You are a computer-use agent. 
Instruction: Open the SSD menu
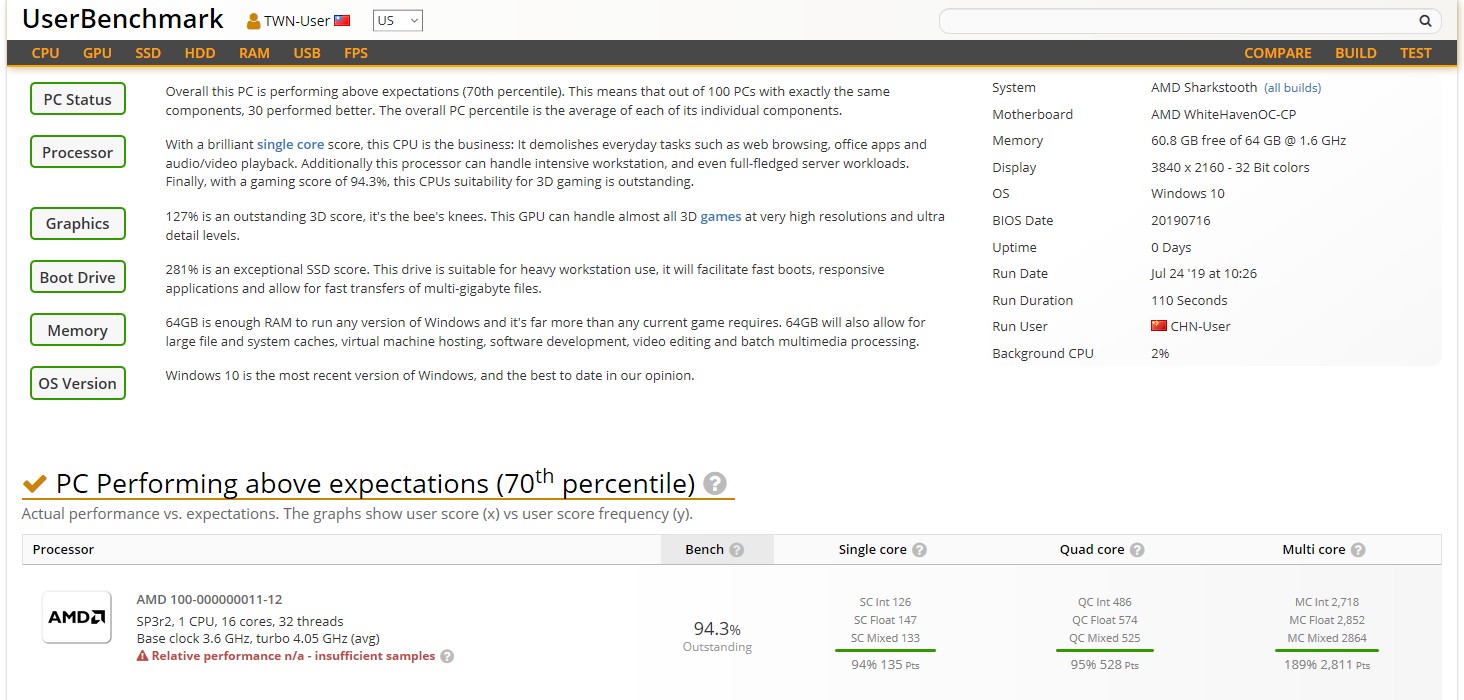148,53
